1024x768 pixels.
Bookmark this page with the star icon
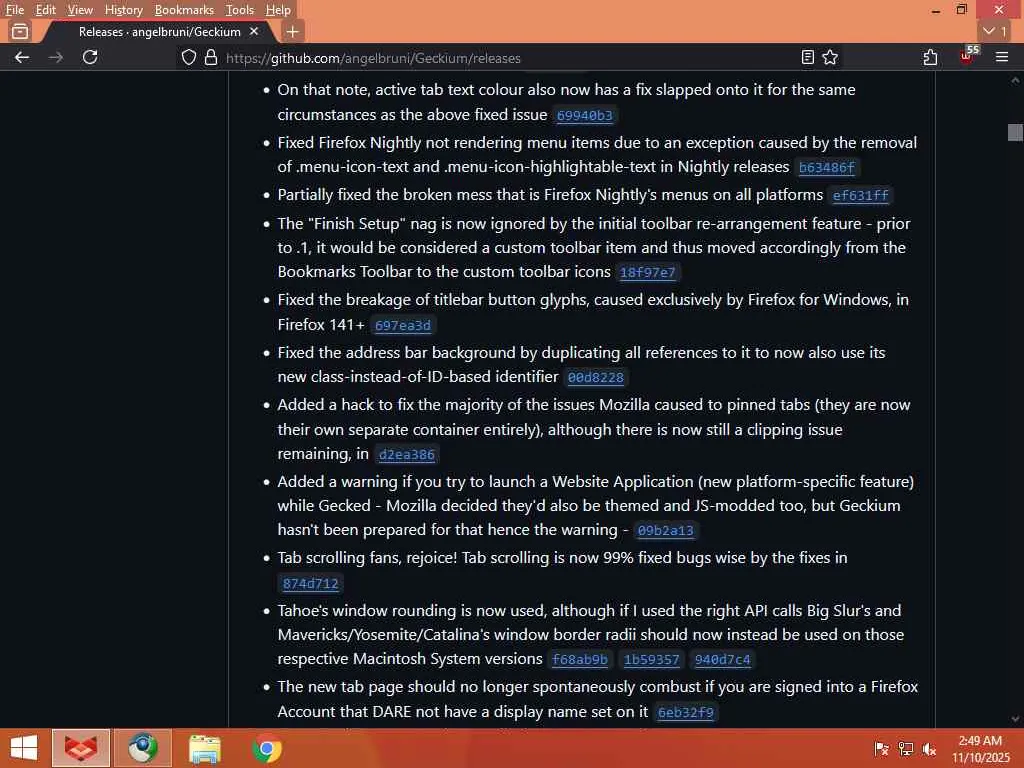pos(830,57)
